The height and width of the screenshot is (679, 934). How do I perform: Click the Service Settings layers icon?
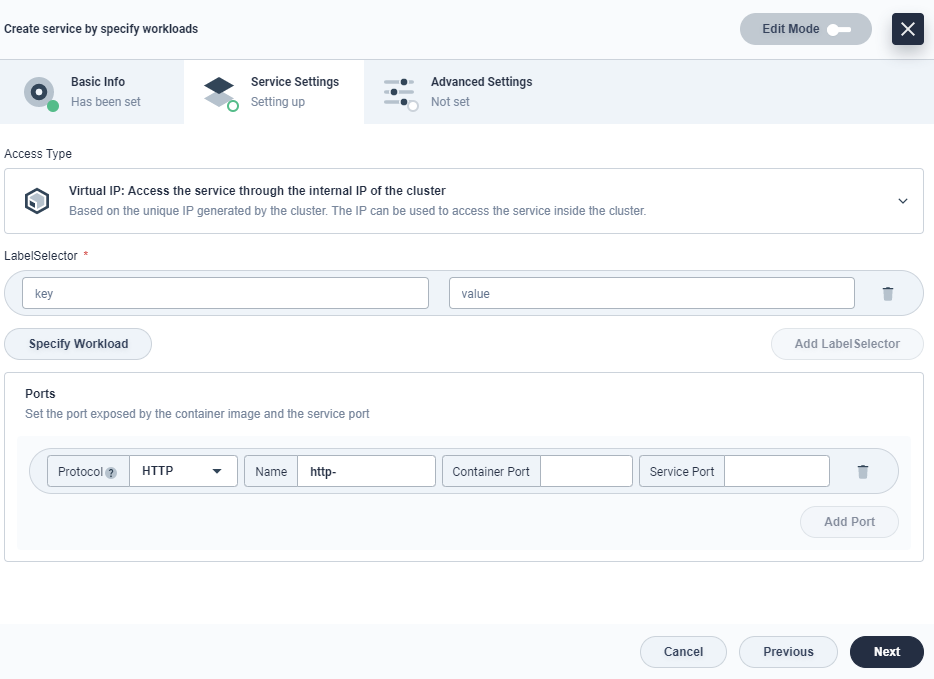[x=220, y=93]
